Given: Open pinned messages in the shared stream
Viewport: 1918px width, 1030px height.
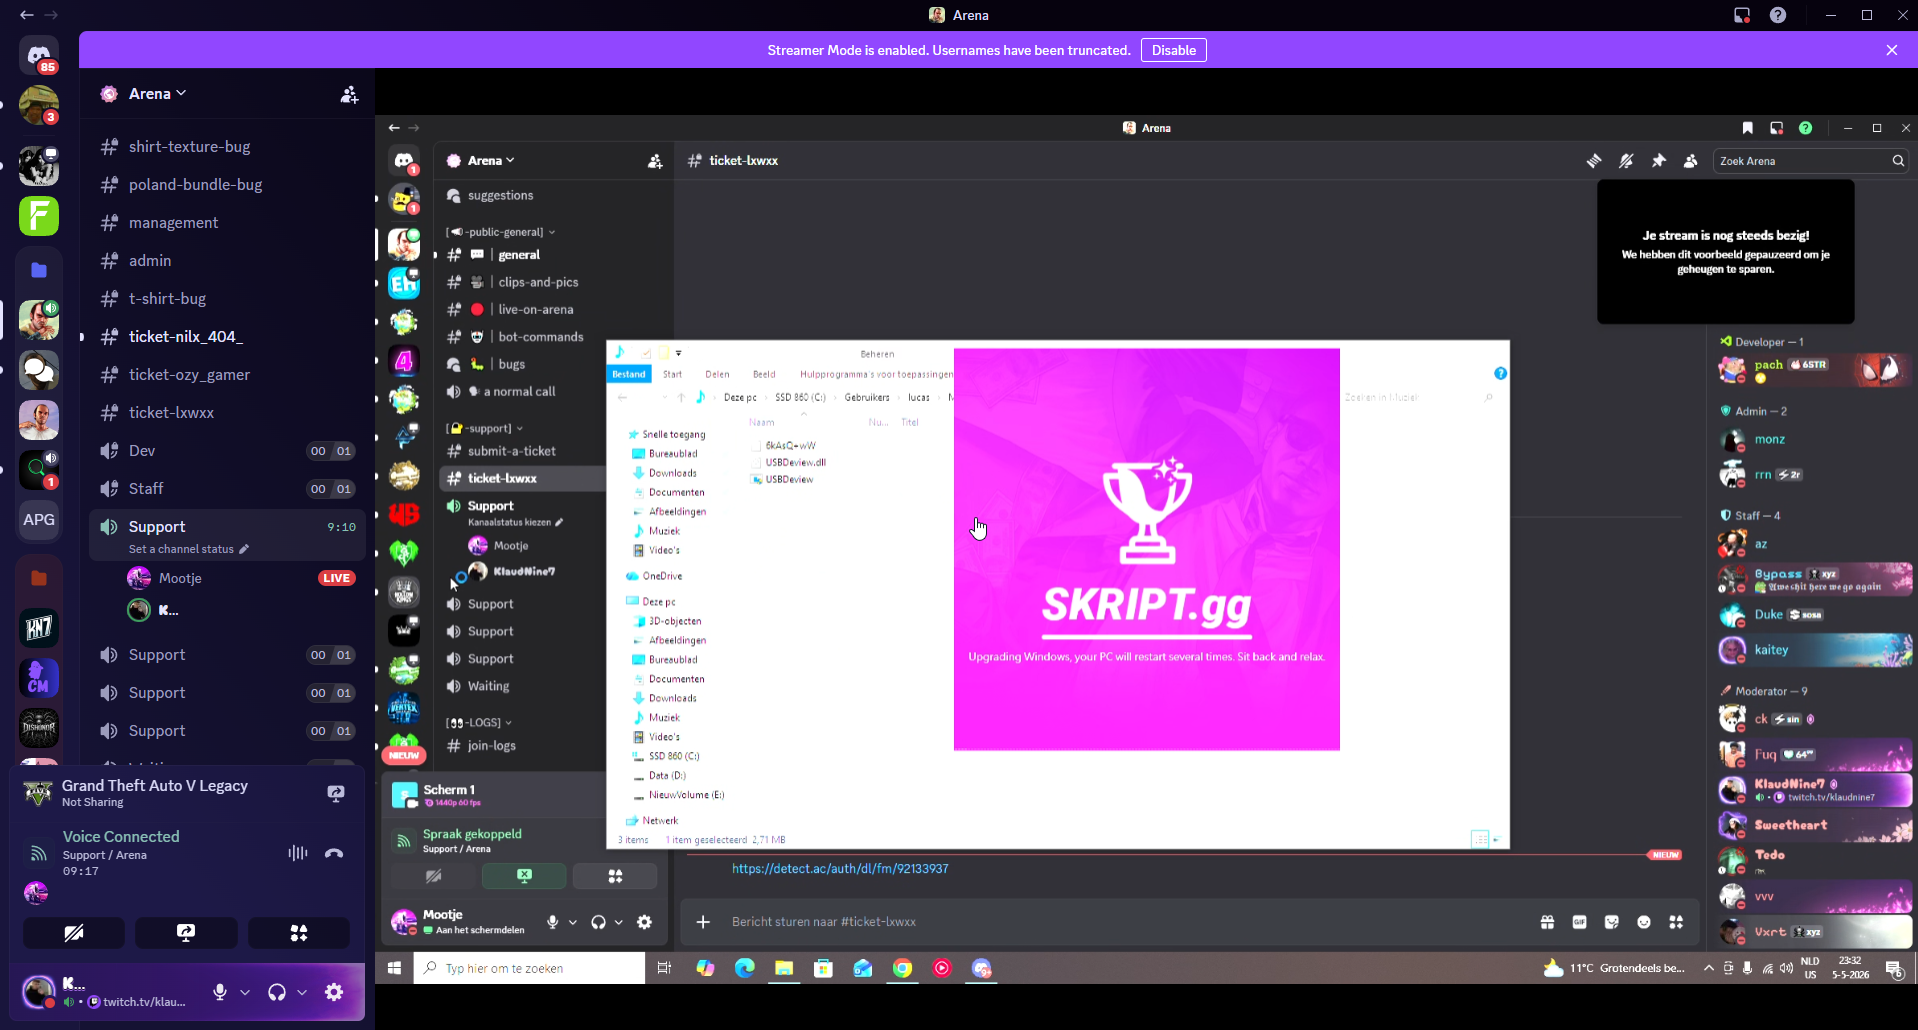Looking at the screenshot, I should pyautogui.click(x=1659, y=161).
